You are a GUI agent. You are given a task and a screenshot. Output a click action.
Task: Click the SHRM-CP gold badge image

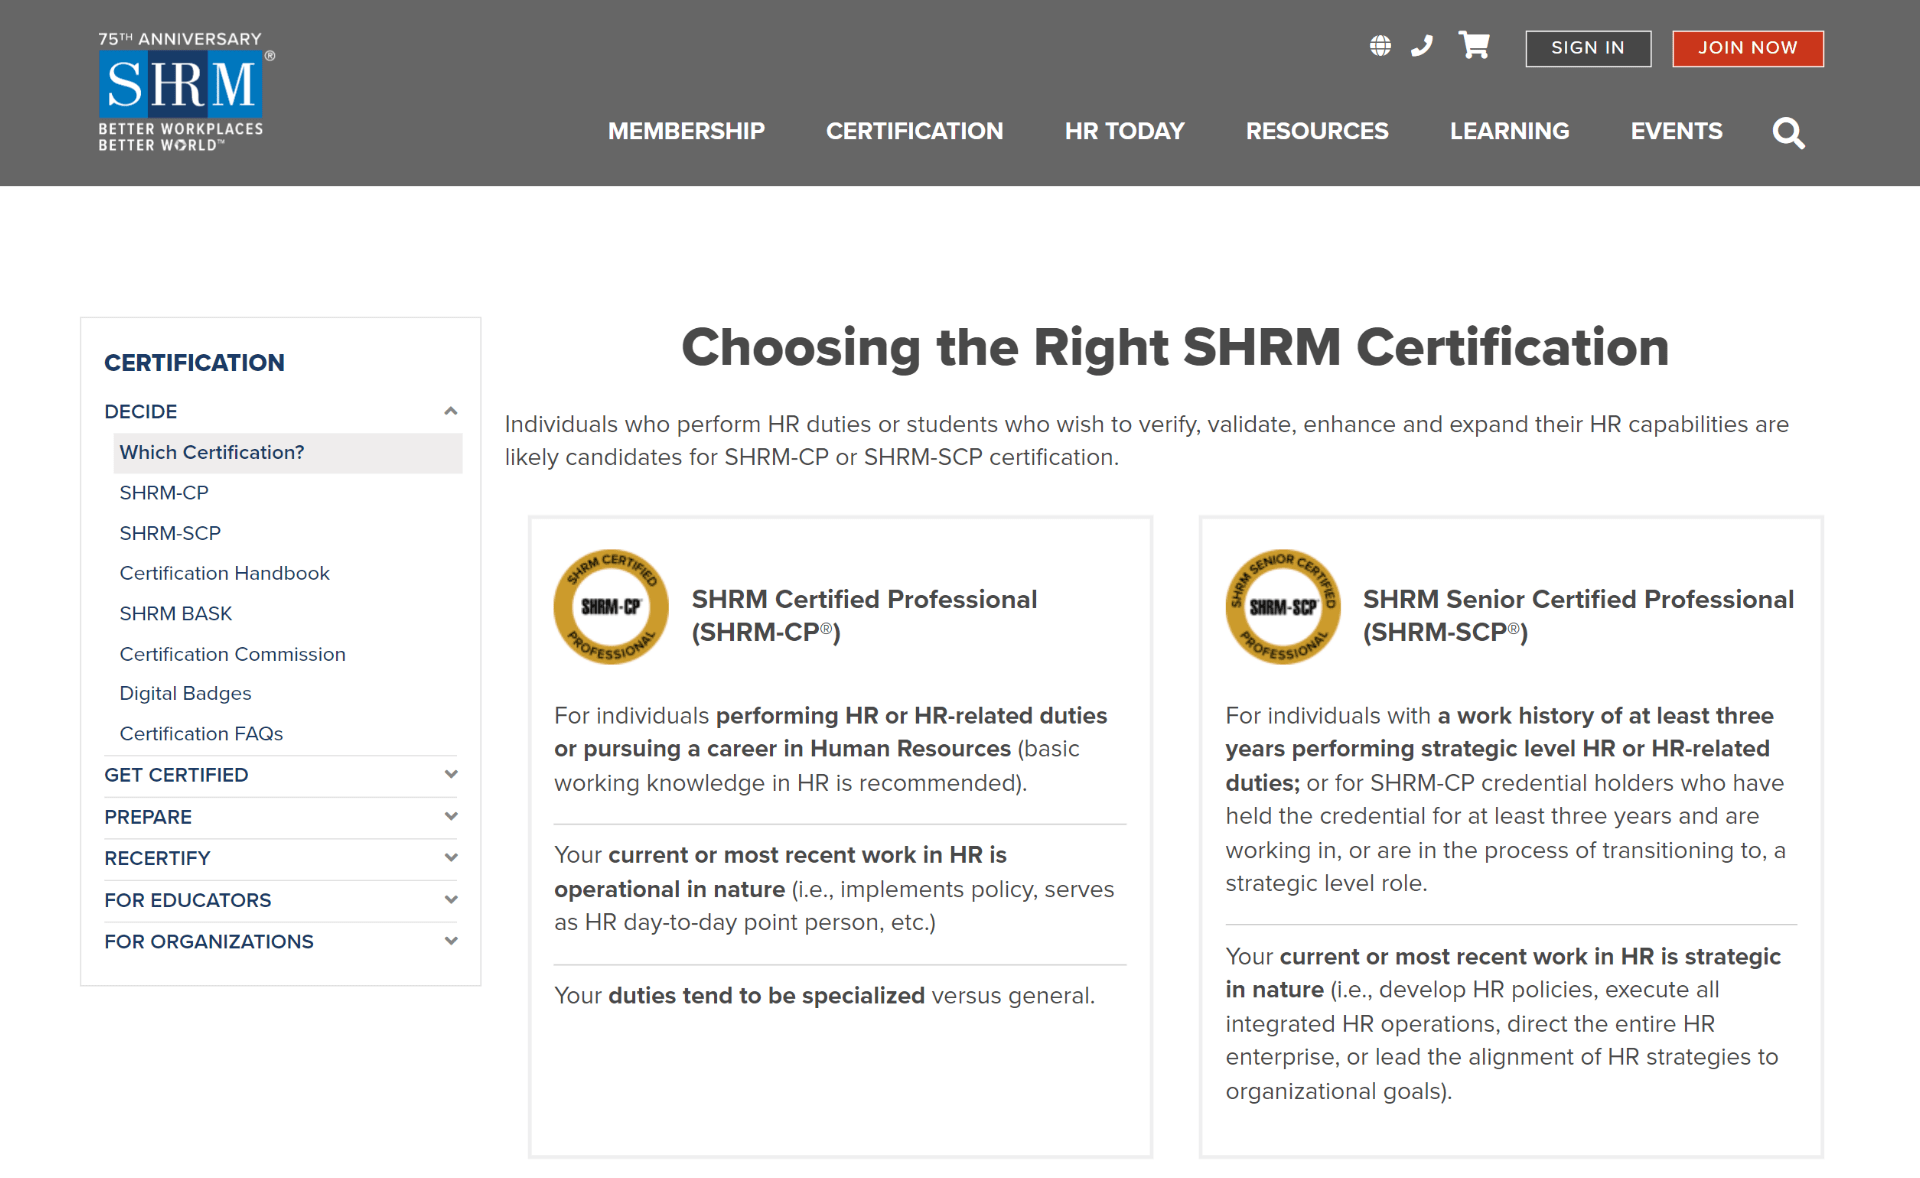pos(611,607)
